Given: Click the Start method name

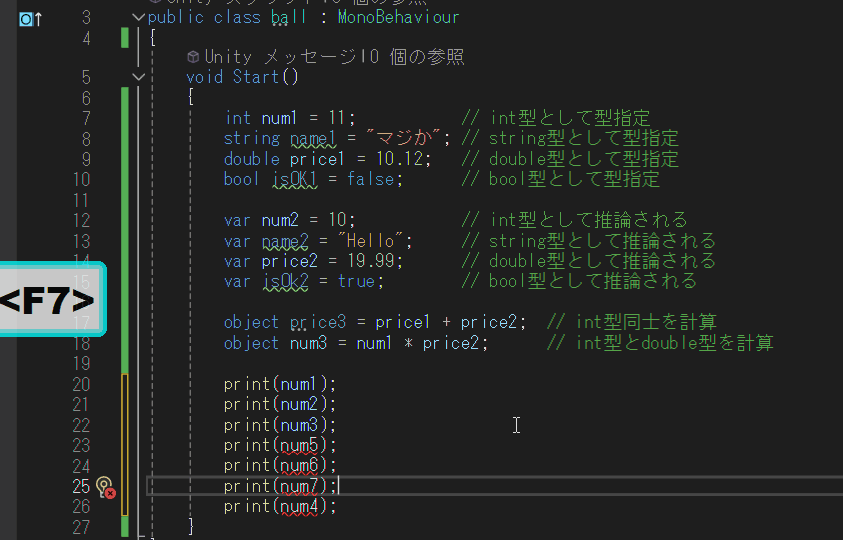Looking at the screenshot, I should click(256, 77).
